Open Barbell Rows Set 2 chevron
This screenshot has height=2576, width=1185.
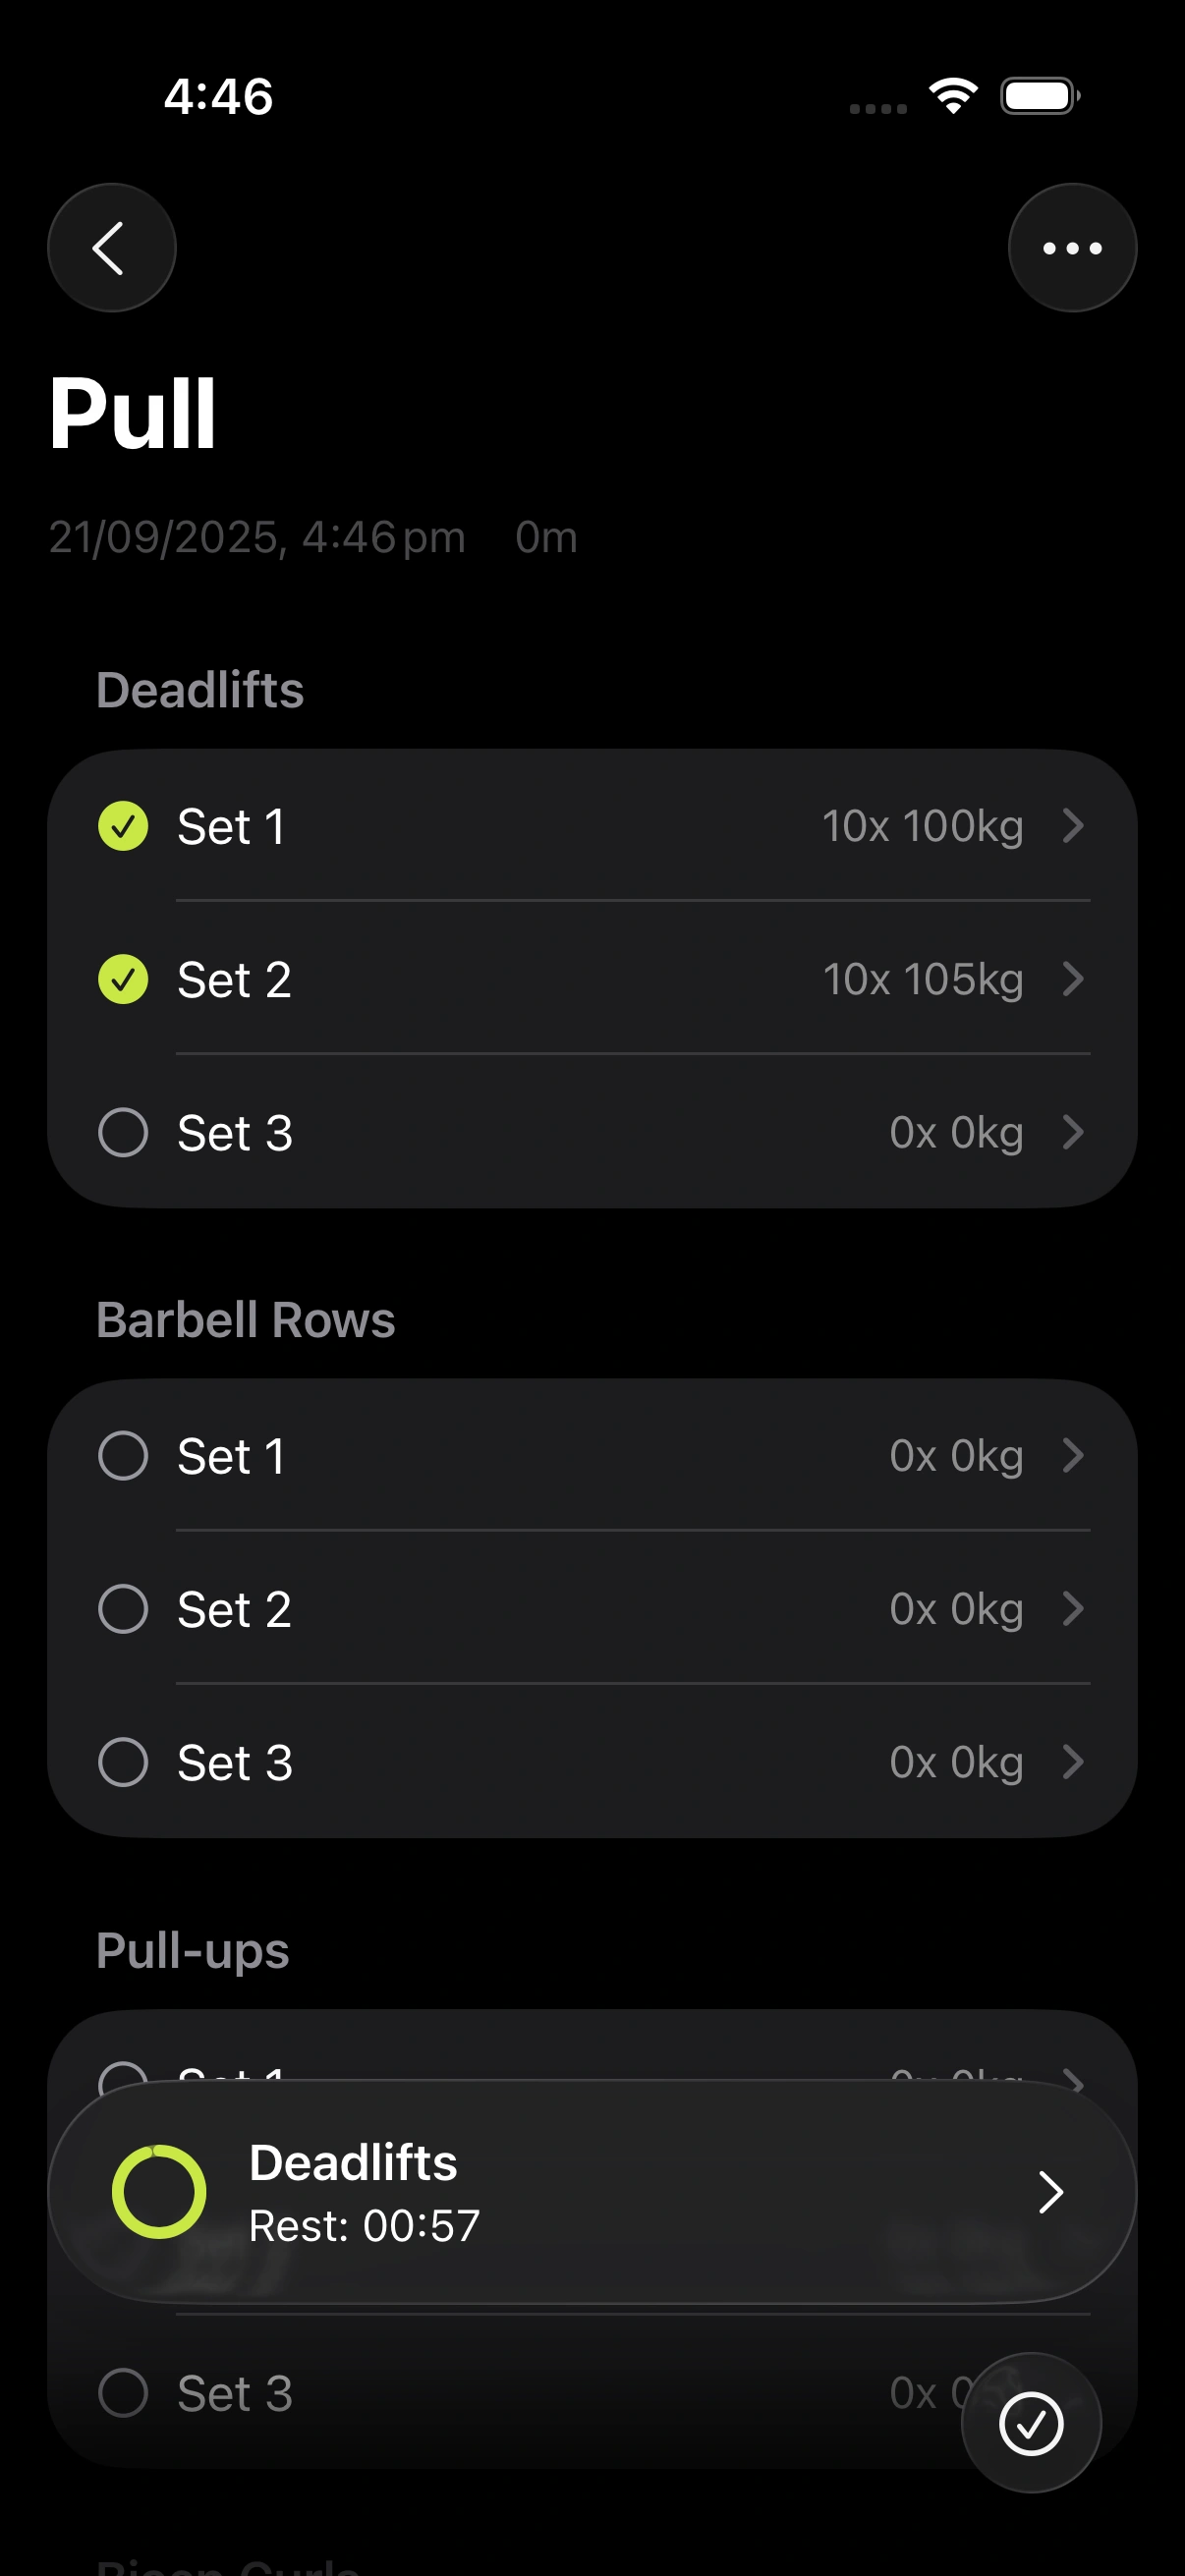[1073, 1608]
